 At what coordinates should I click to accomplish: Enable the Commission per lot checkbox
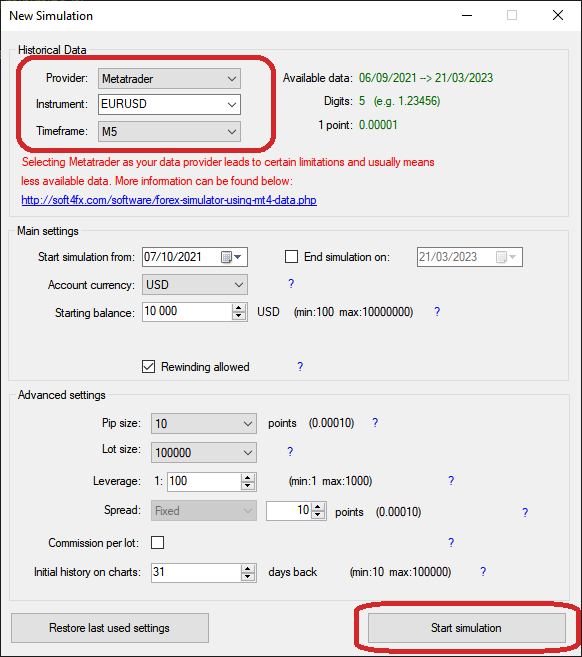click(158, 542)
